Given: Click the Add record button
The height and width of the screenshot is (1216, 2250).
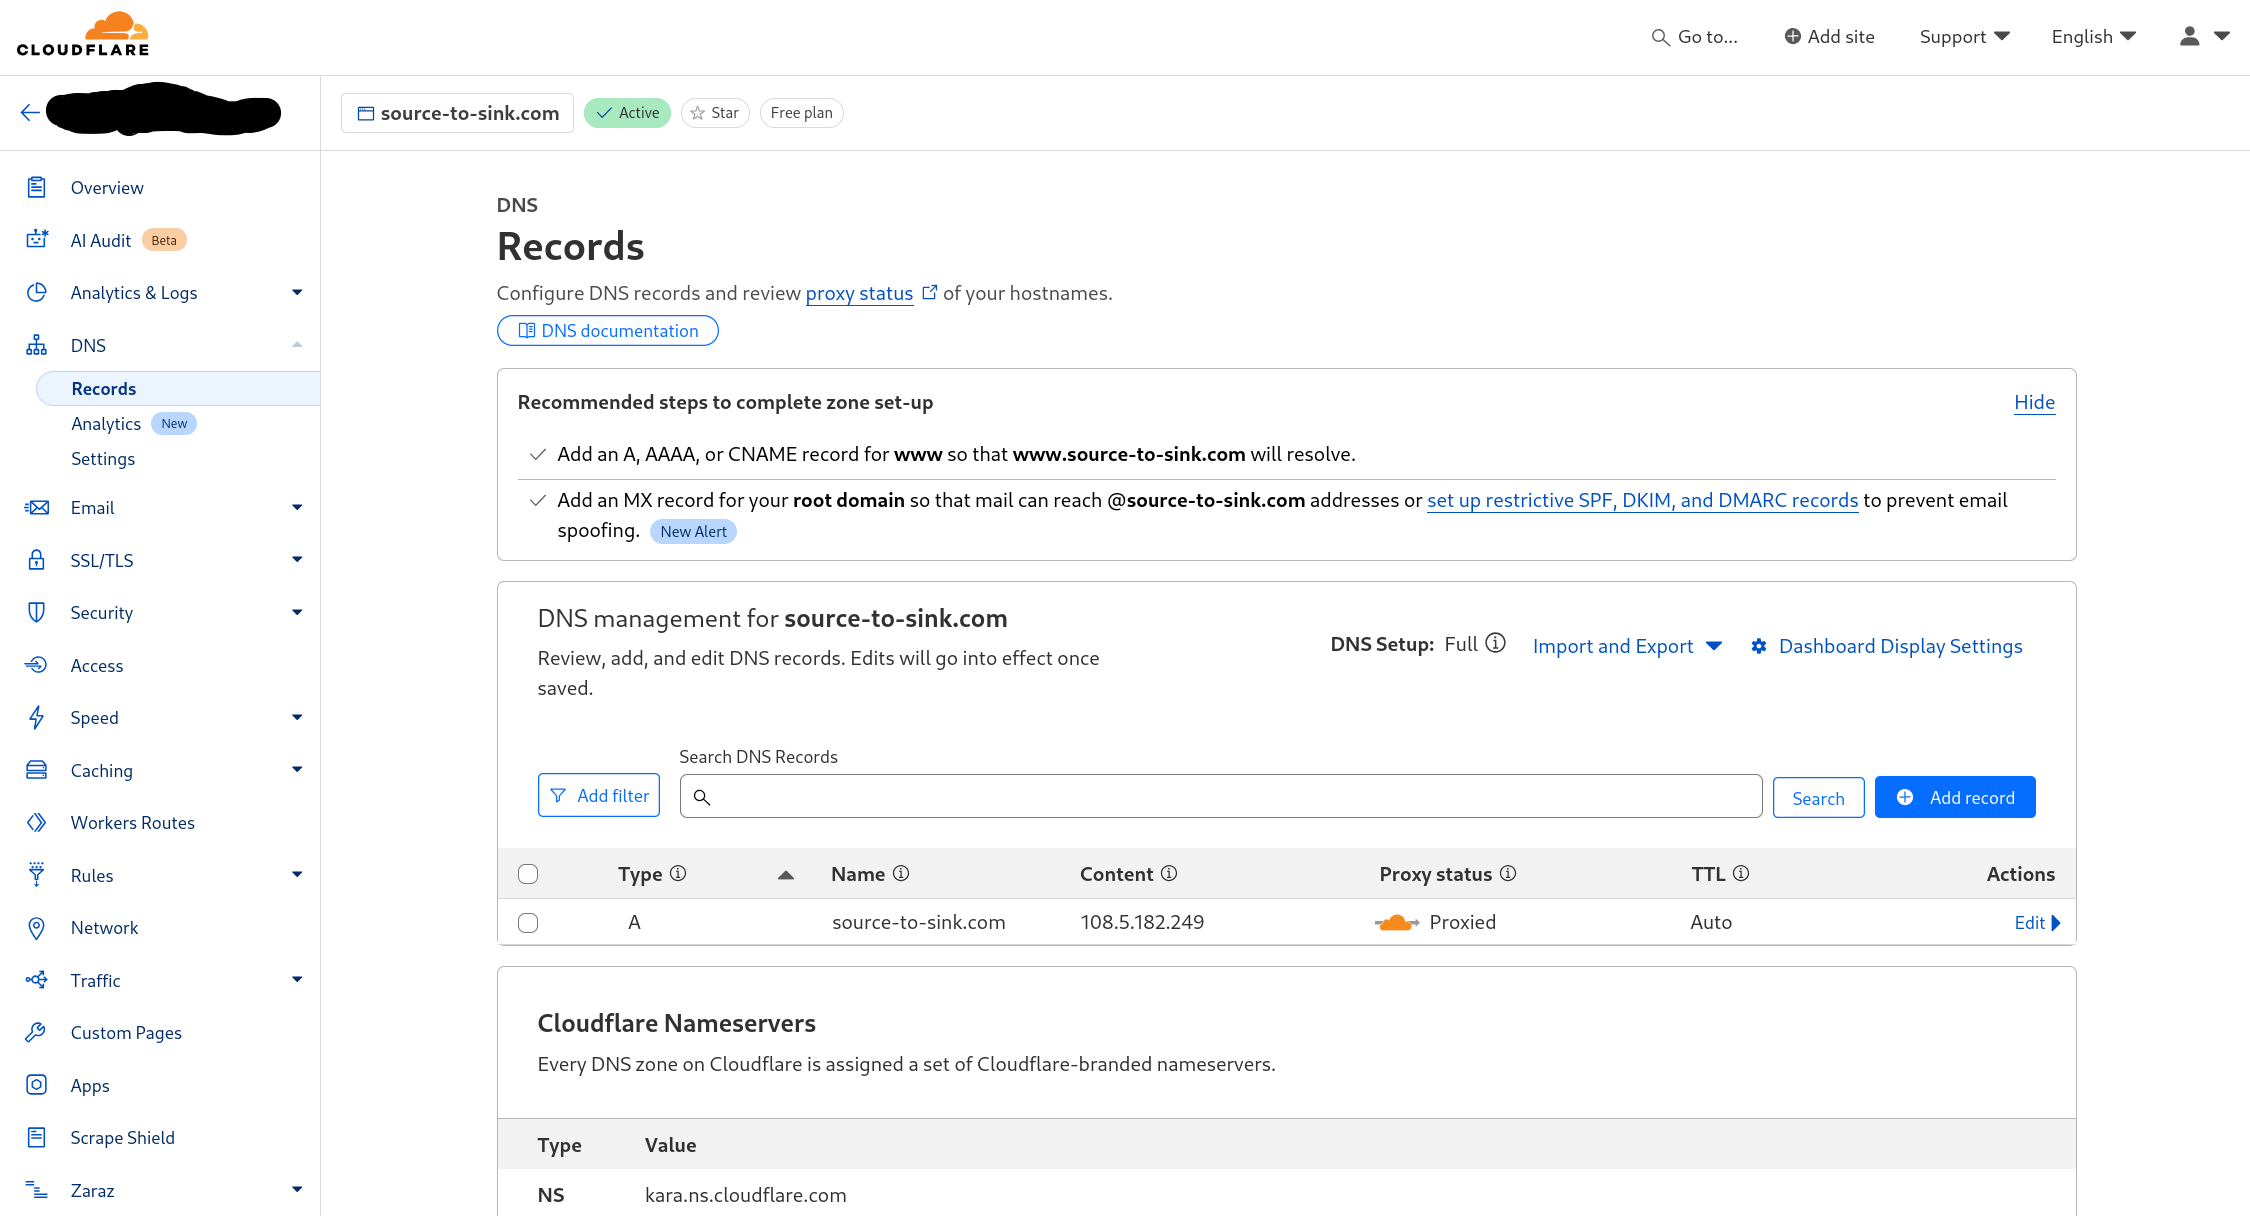Looking at the screenshot, I should coord(1955,797).
